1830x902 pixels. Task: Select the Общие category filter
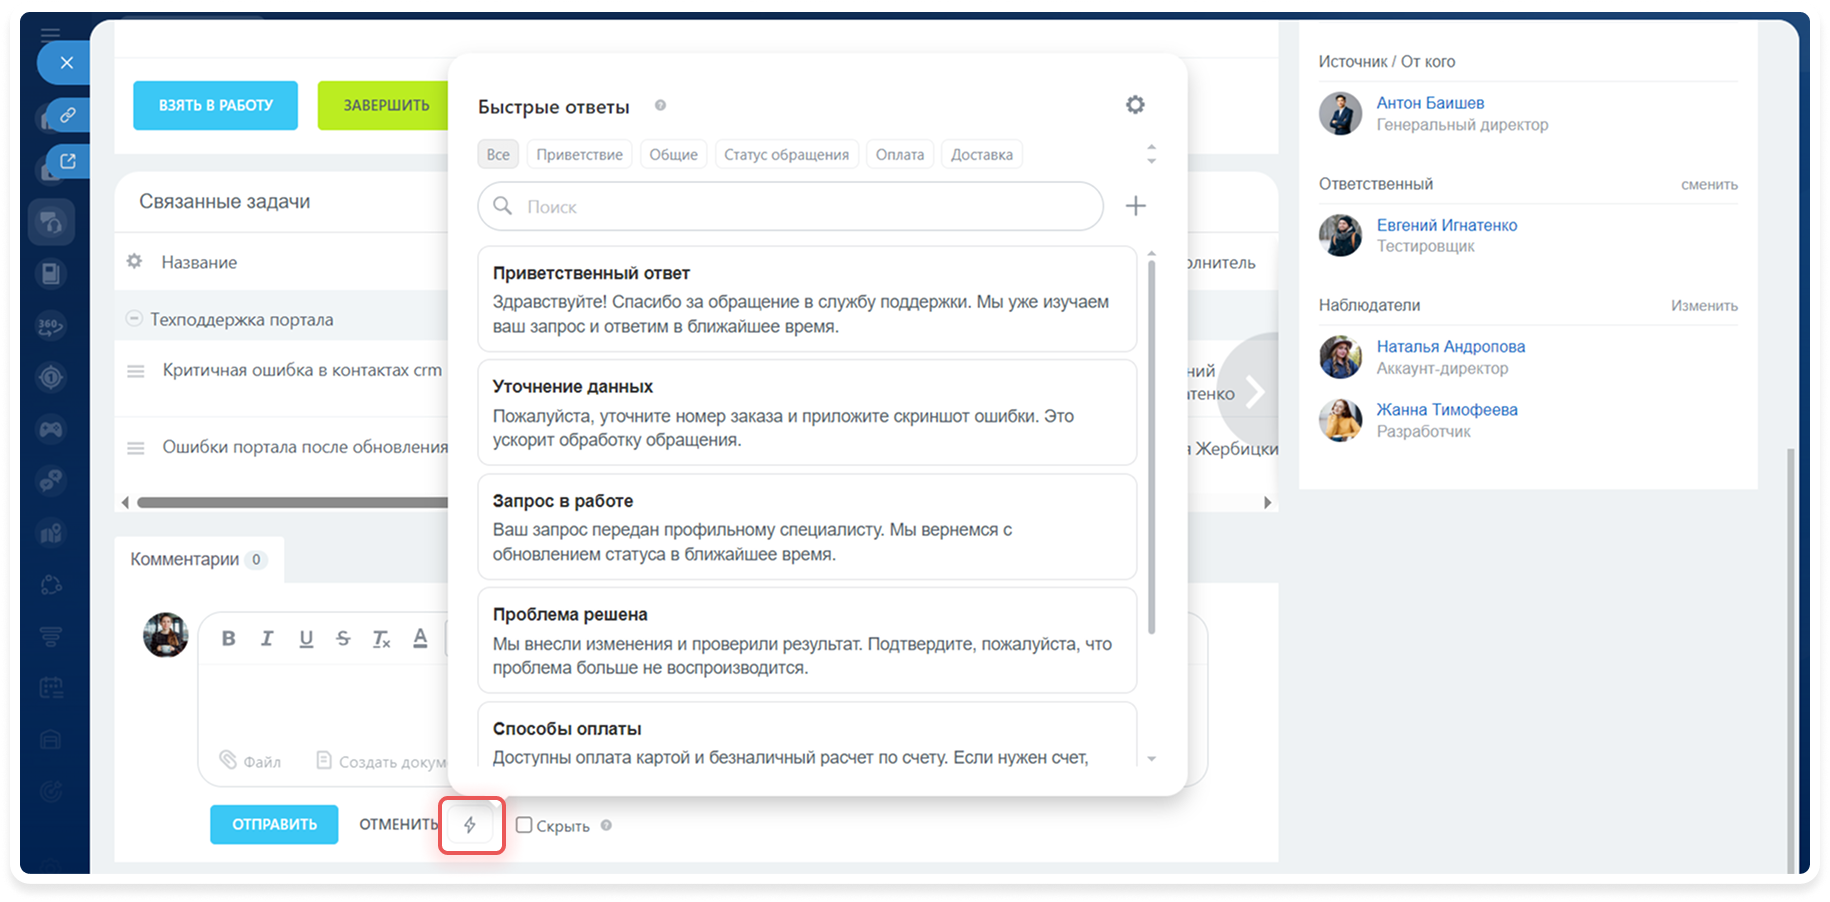tap(673, 154)
